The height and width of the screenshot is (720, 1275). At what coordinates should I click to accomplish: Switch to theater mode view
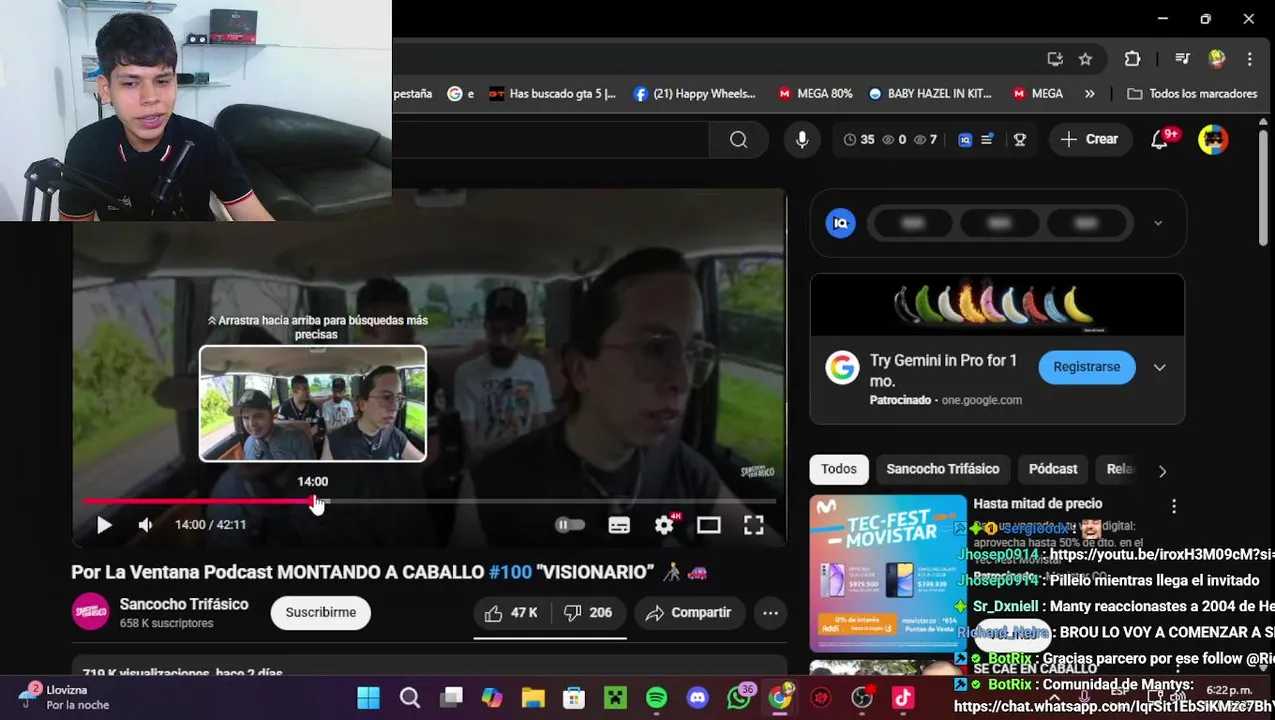[x=709, y=525]
